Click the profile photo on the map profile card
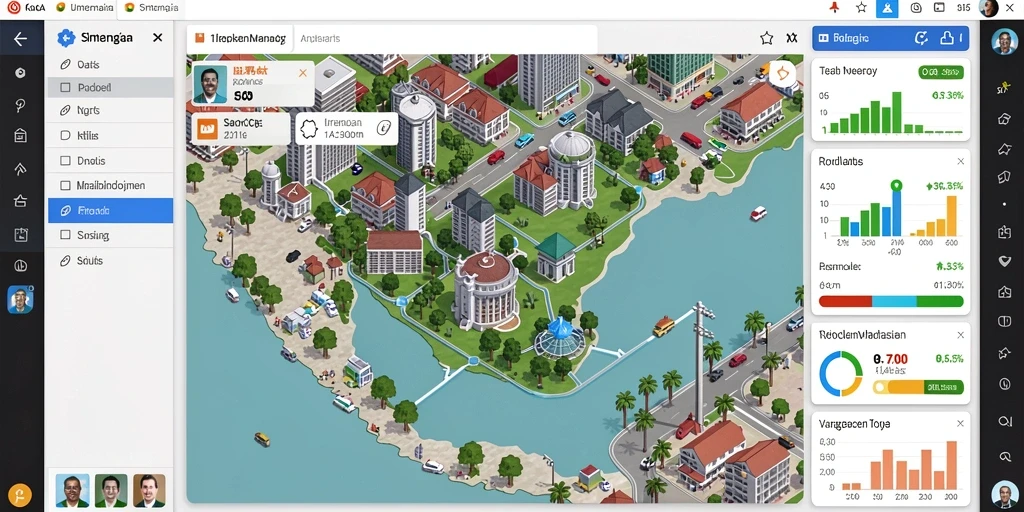The image size is (1024, 512). pos(210,84)
